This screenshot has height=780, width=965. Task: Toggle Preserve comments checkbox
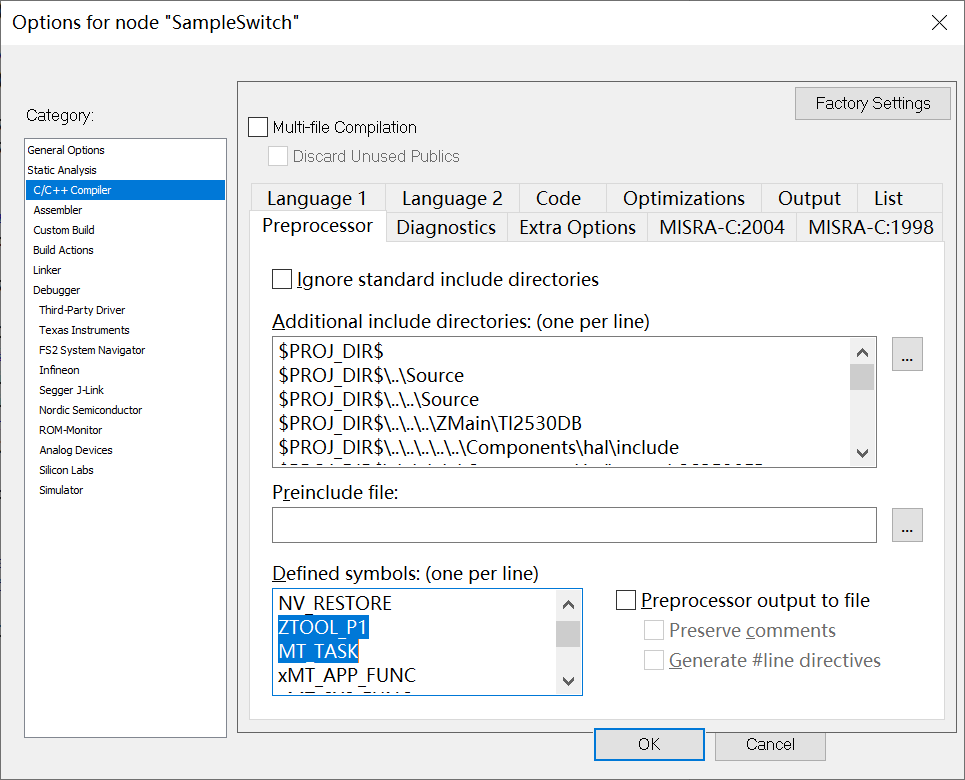tap(654, 630)
